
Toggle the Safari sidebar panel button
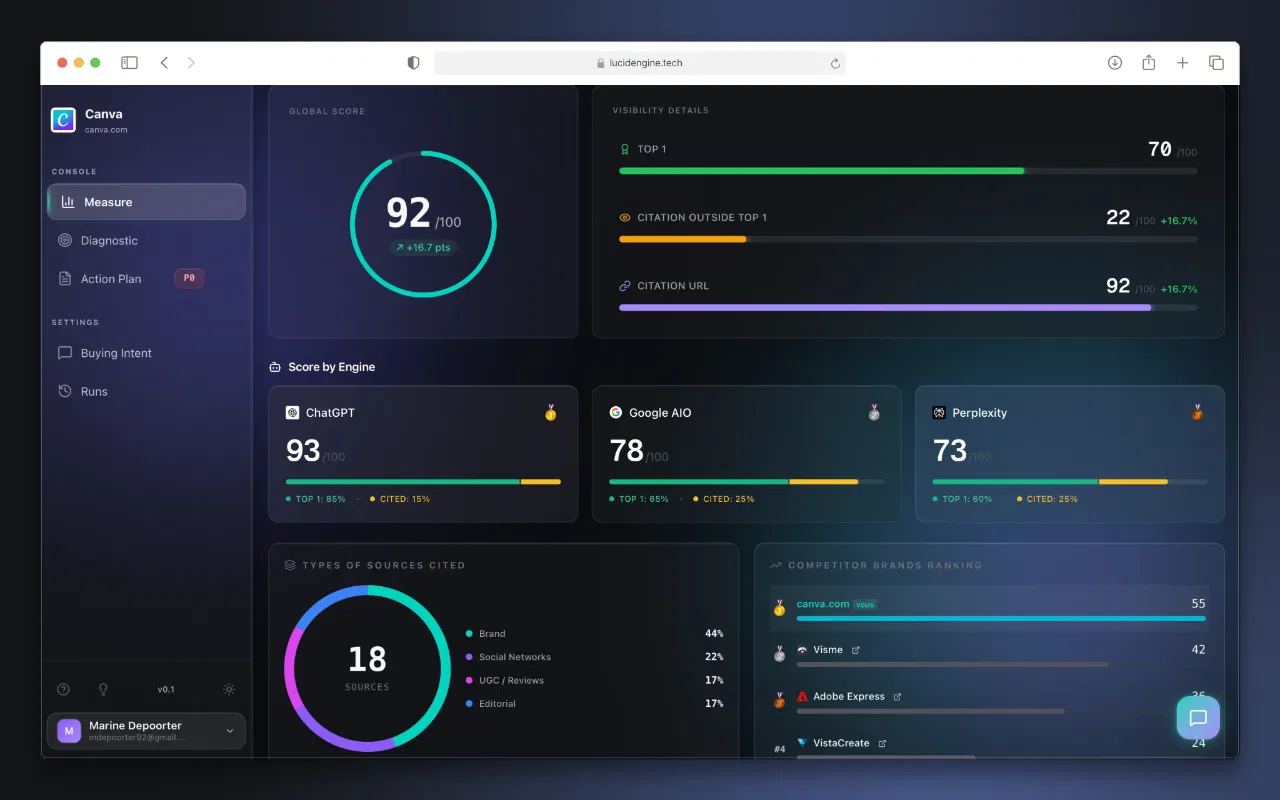(129, 63)
